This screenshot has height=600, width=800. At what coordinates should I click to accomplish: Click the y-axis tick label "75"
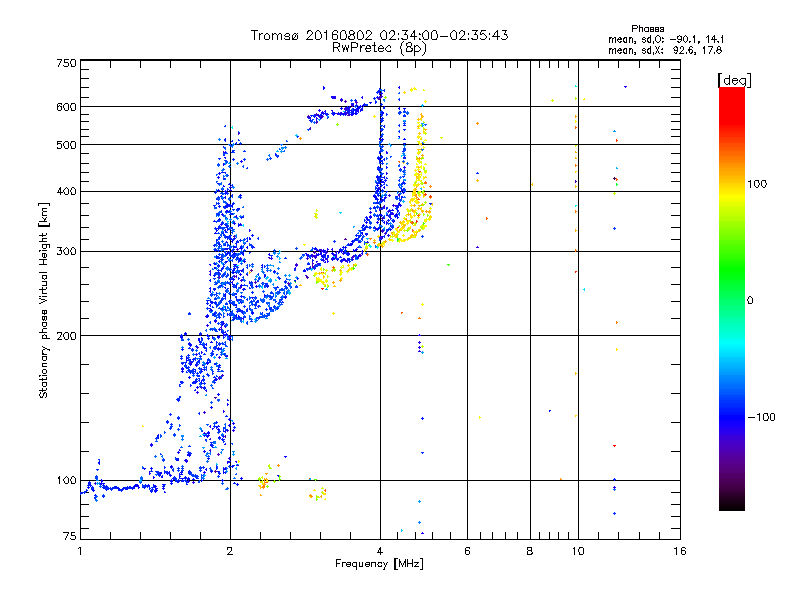pyautogui.click(x=70, y=536)
